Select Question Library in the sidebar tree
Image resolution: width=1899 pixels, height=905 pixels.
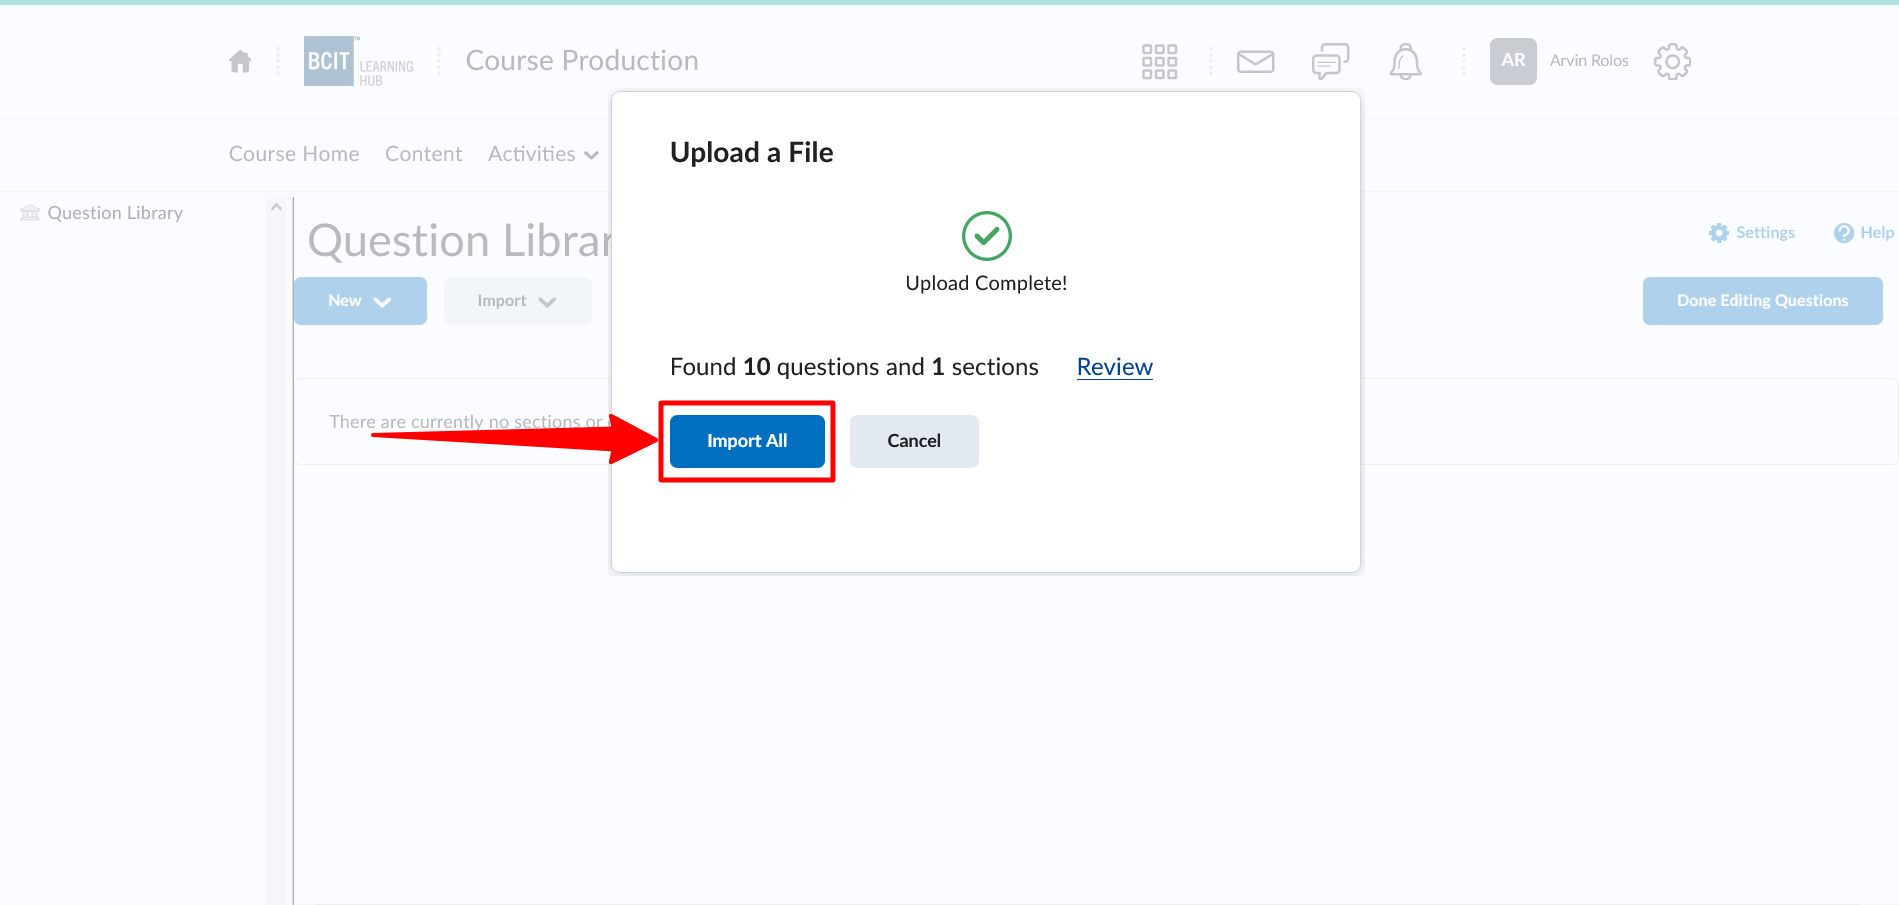tap(114, 213)
